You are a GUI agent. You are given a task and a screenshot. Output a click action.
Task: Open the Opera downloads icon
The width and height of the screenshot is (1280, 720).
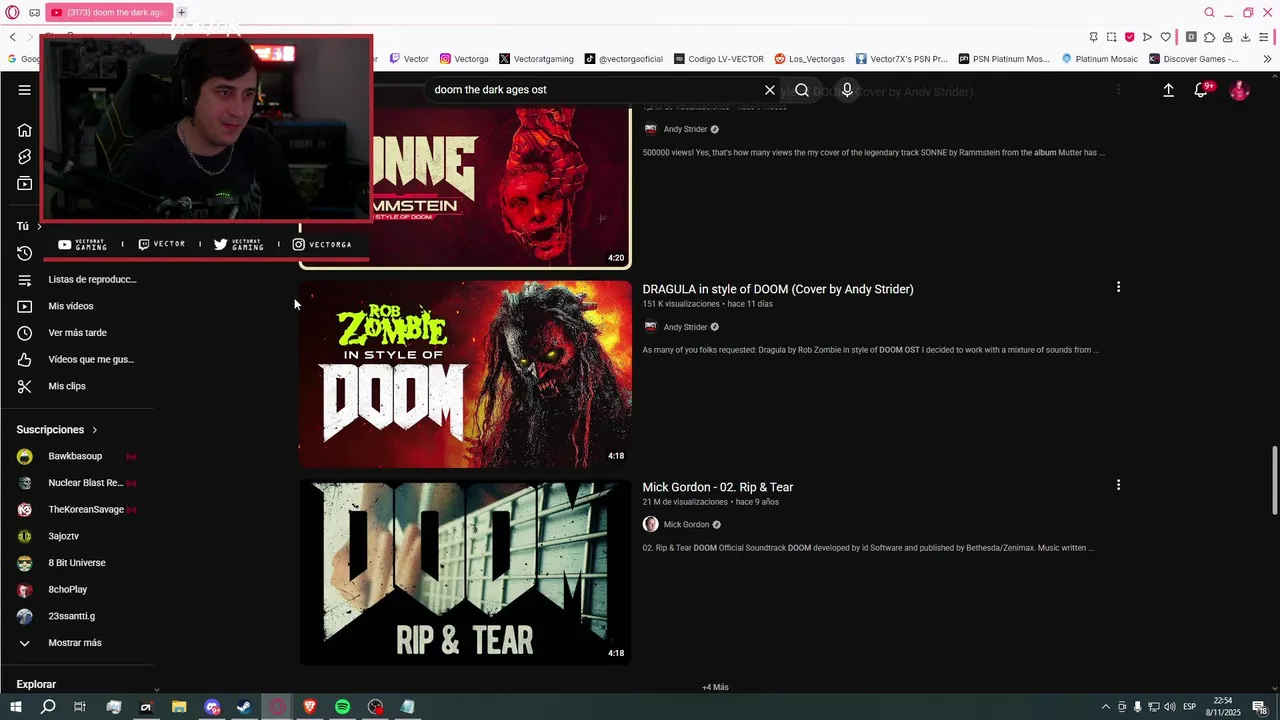(1245, 37)
